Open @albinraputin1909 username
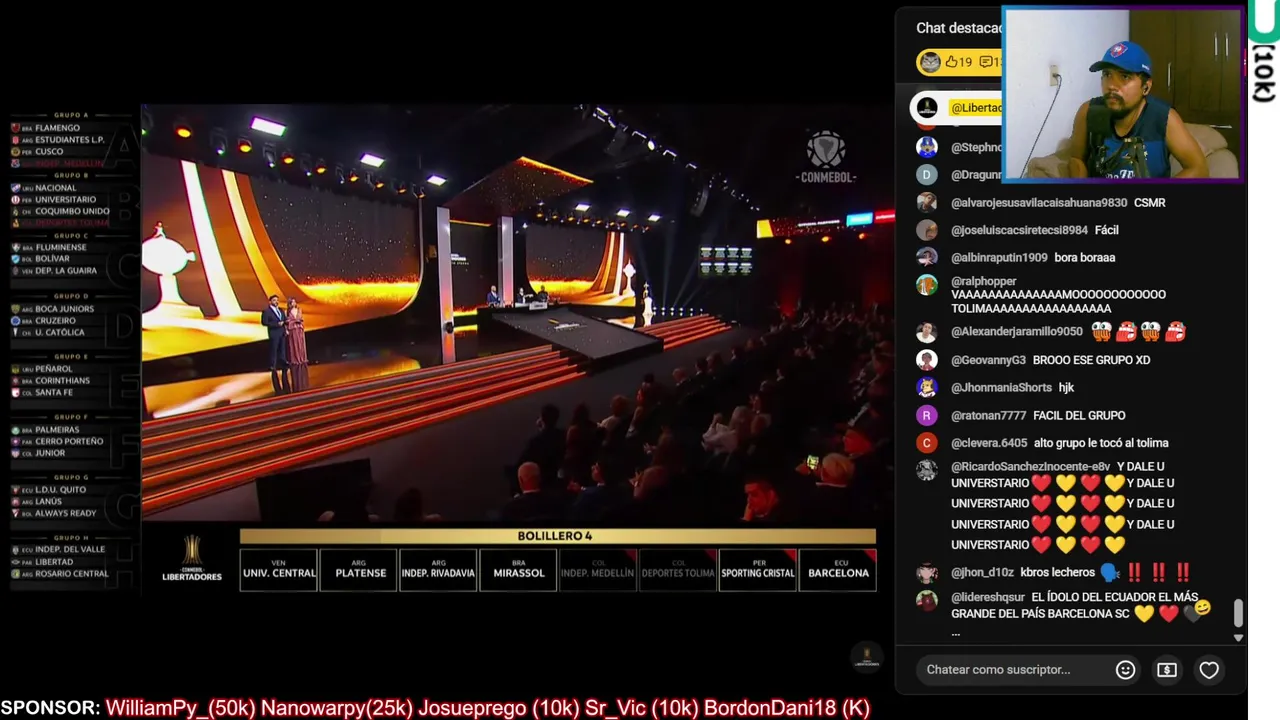This screenshot has height=720, width=1280. coord(999,258)
